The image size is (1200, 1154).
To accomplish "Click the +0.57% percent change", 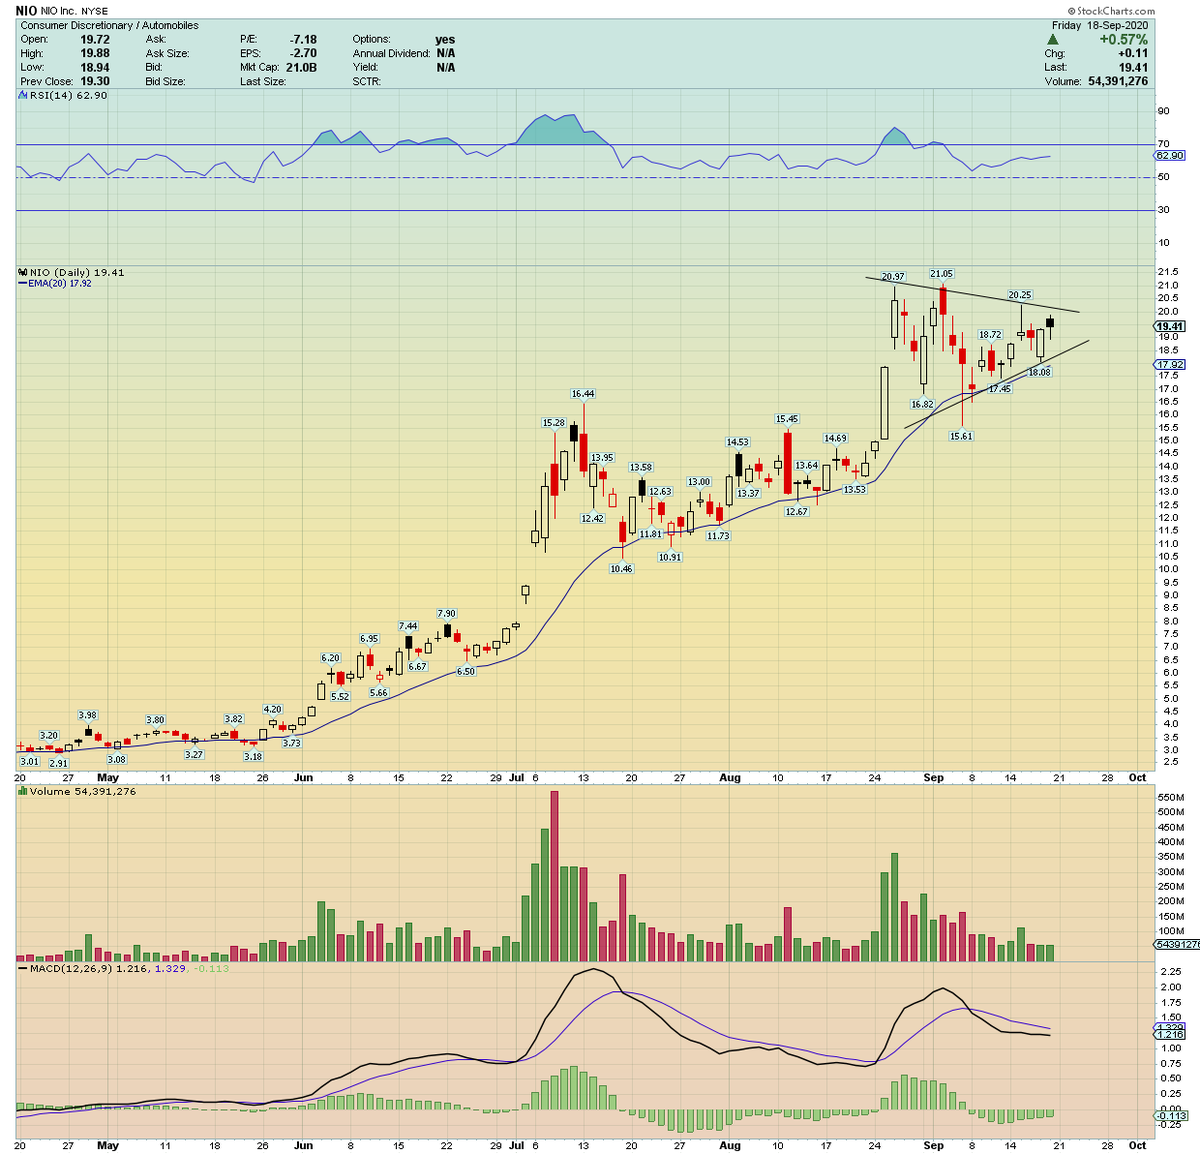I will (x=1123, y=40).
